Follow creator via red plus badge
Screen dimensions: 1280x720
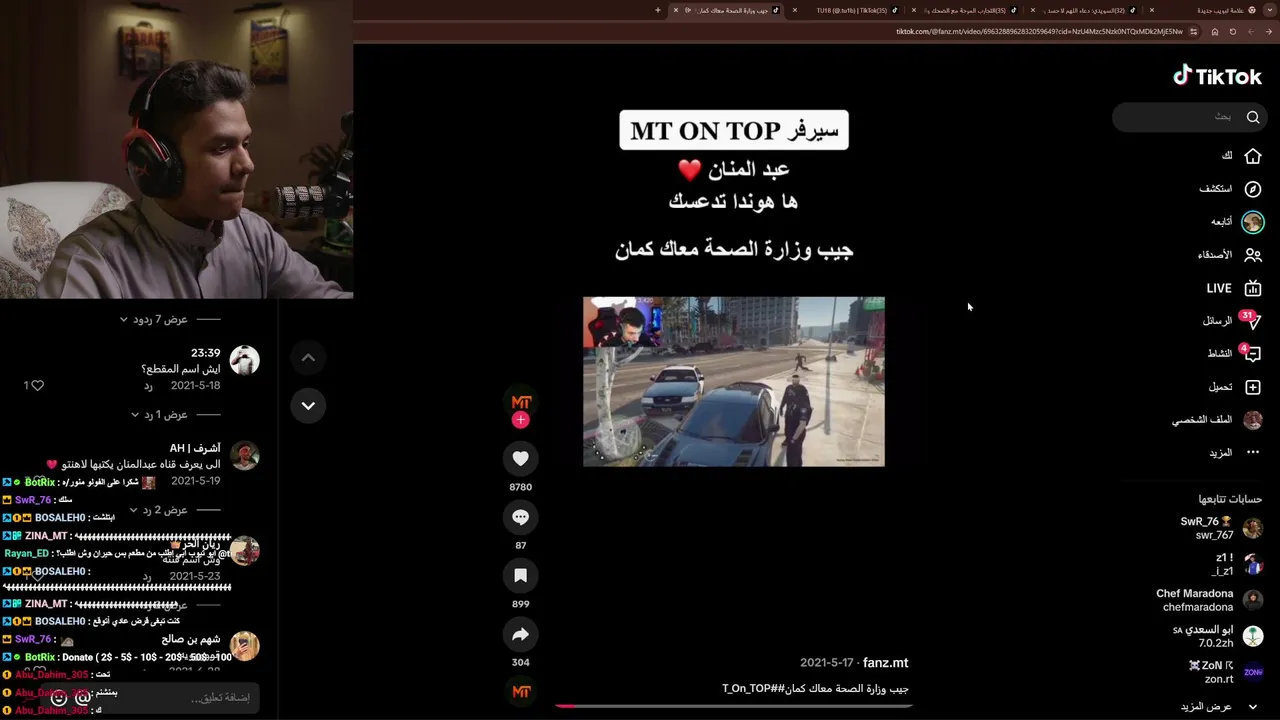pyautogui.click(x=521, y=420)
